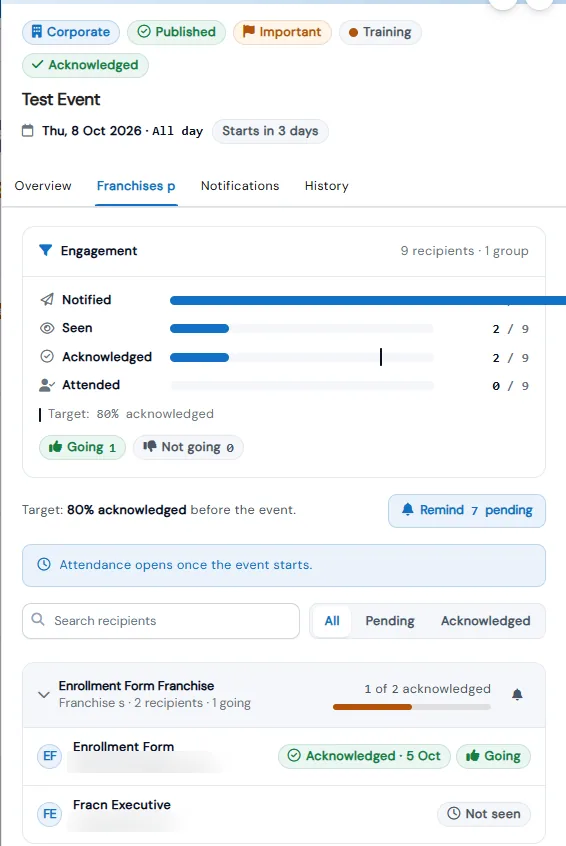The width and height of the screenshot is (566, 846).
Task: Click the Starts in 3 days pill
Action: tap(270, 131)
